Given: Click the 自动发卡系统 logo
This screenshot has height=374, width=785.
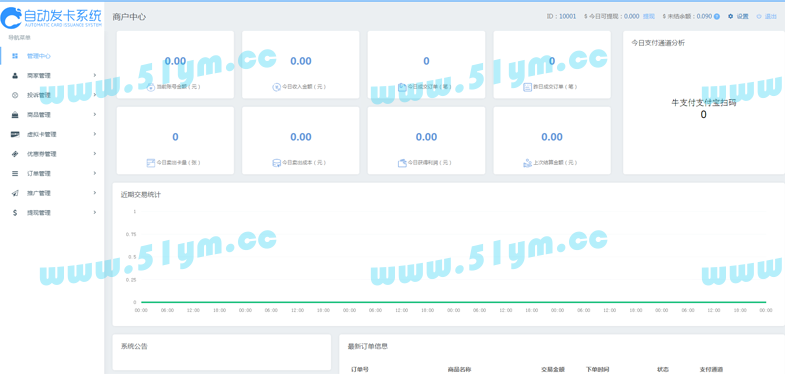Looking at the screenshot, I should (52, 17).
